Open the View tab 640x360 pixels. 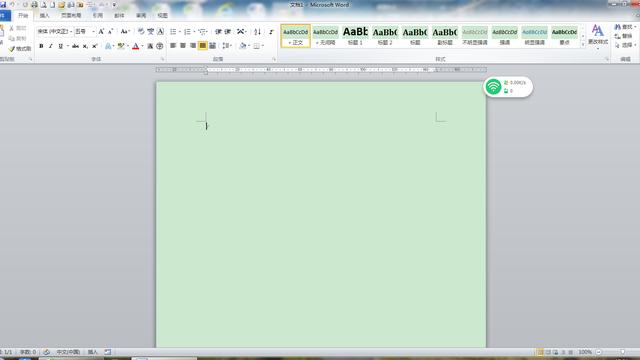pyautogui.click(x=162, y=16)
